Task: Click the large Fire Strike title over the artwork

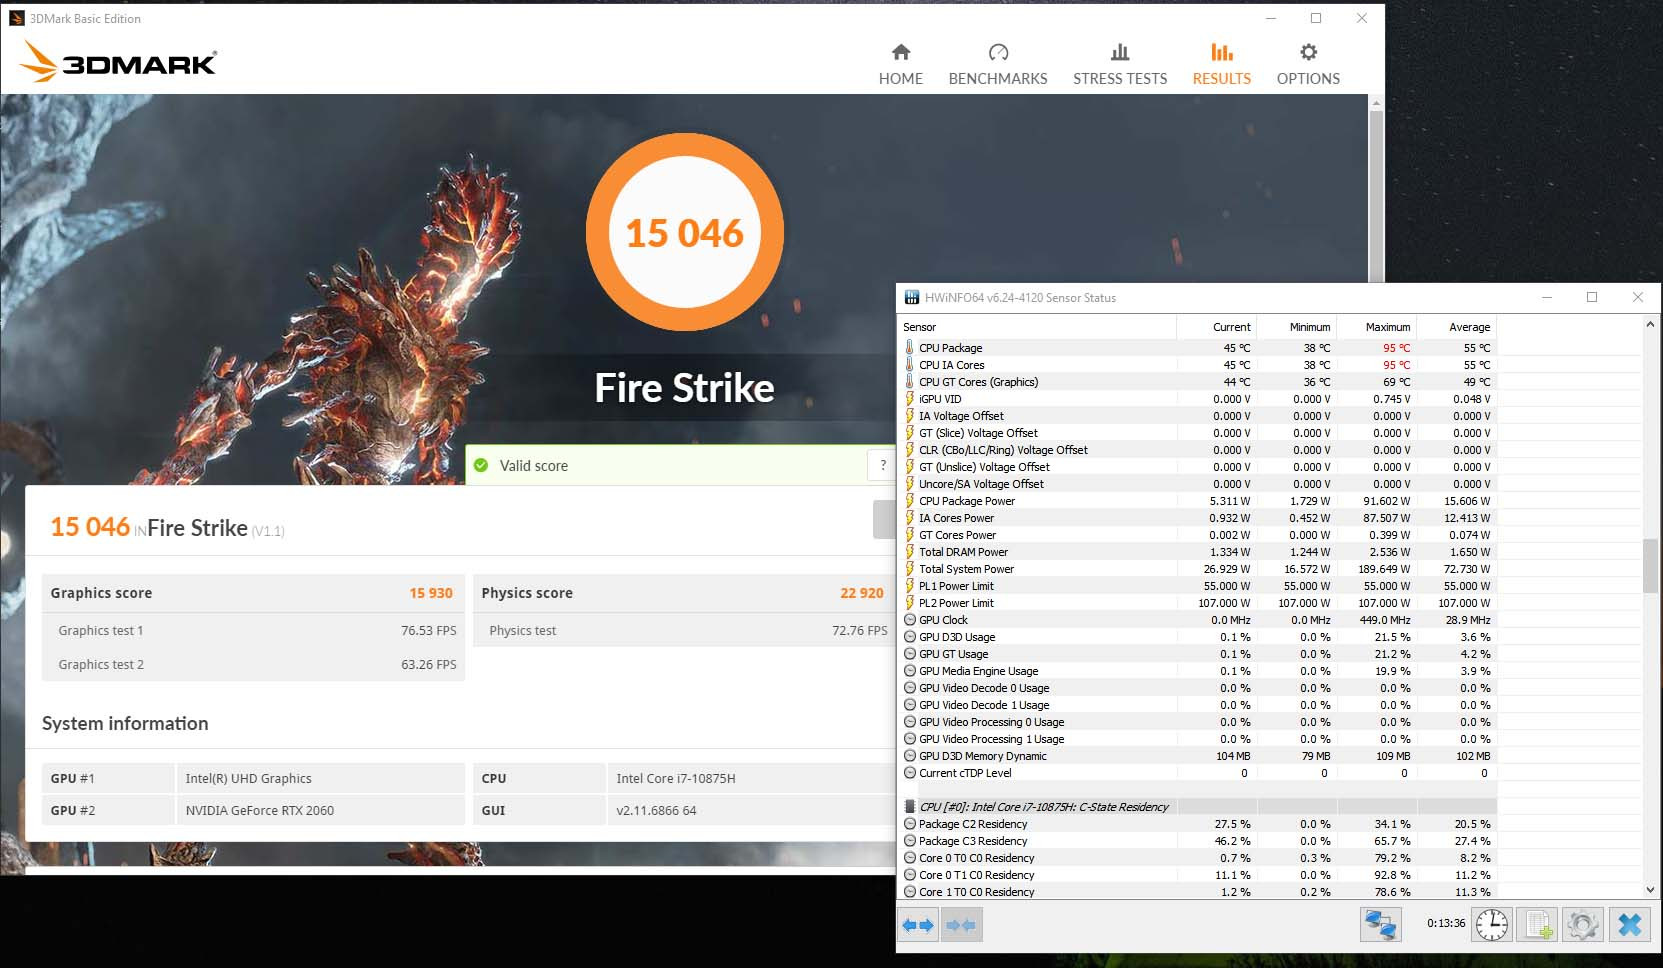Action: [x=685, y=388]
